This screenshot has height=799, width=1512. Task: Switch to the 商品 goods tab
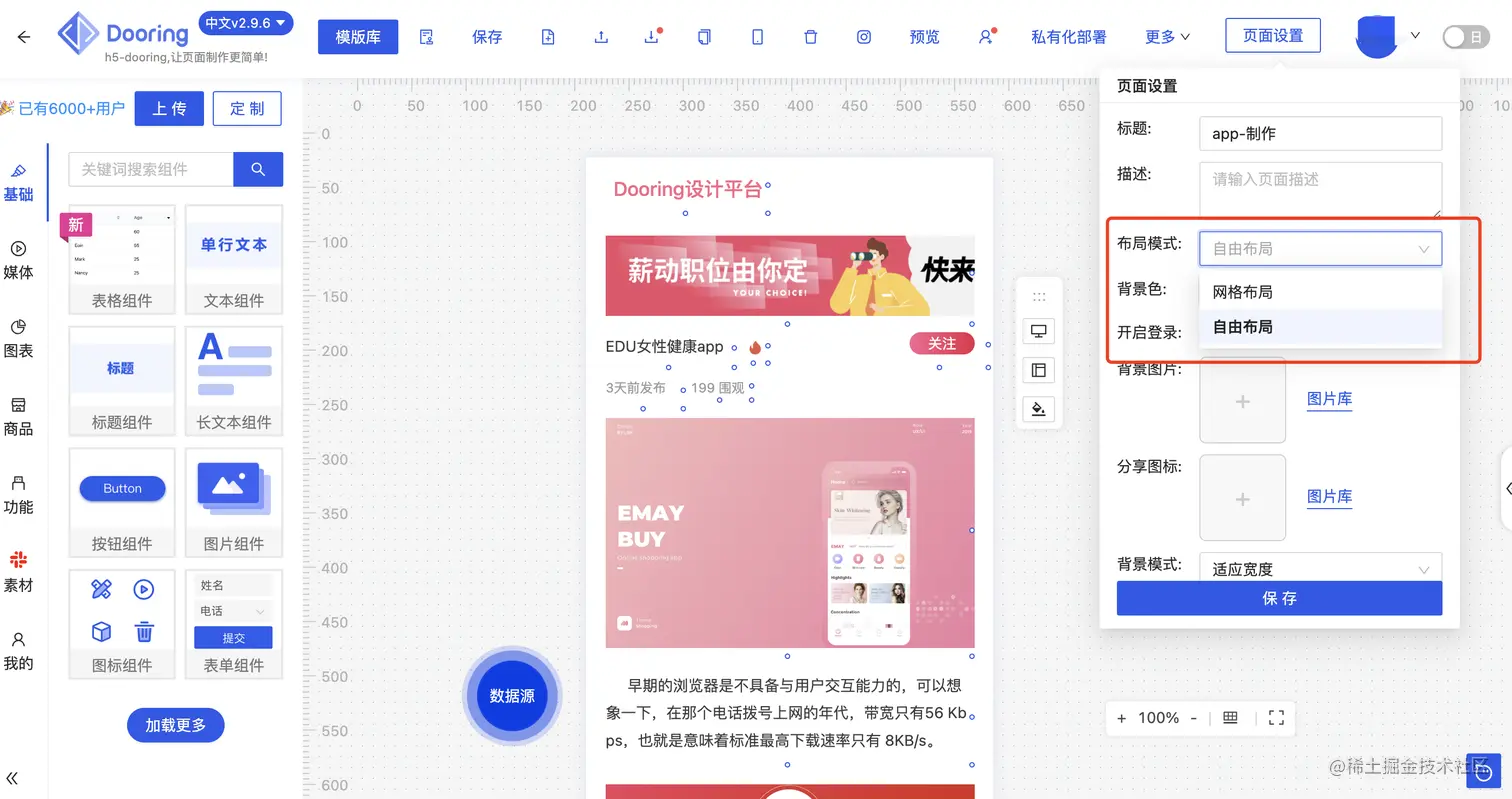tap(18, 416)
